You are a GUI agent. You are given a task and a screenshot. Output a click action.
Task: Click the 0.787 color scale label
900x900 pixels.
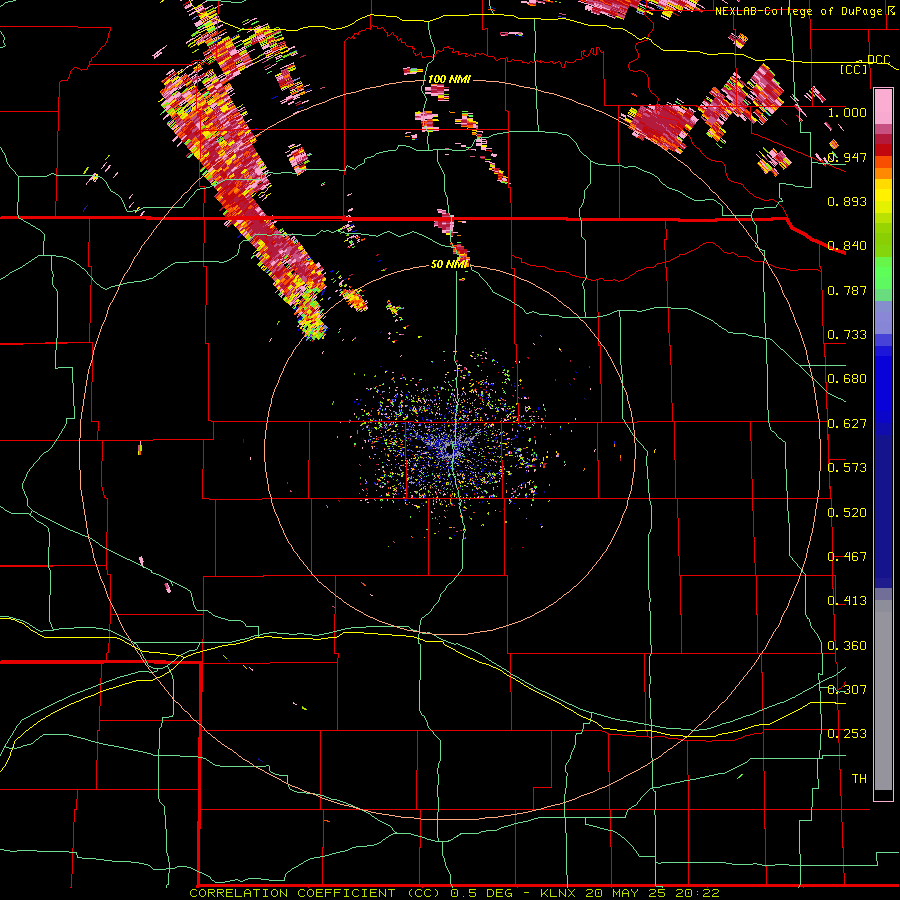point(847,290)
